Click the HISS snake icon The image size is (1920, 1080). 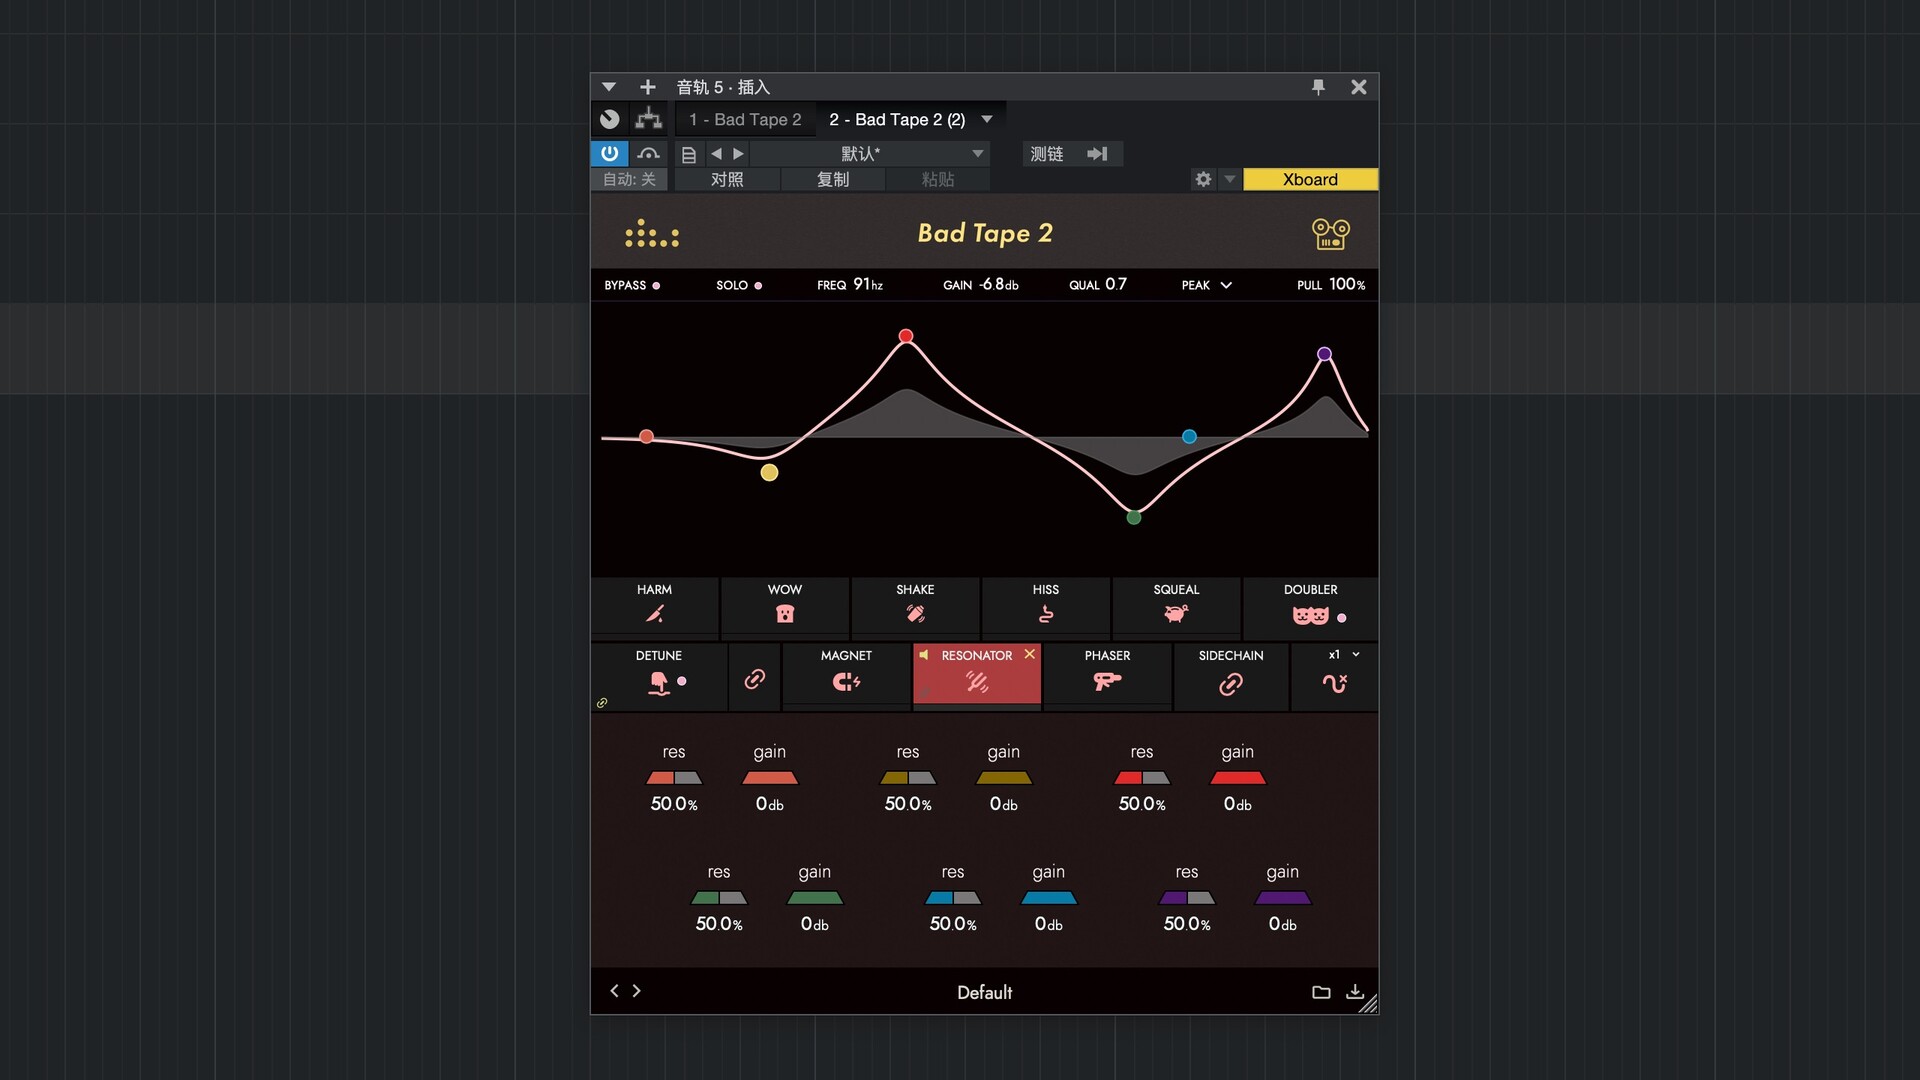click(x=1046, y=614)
